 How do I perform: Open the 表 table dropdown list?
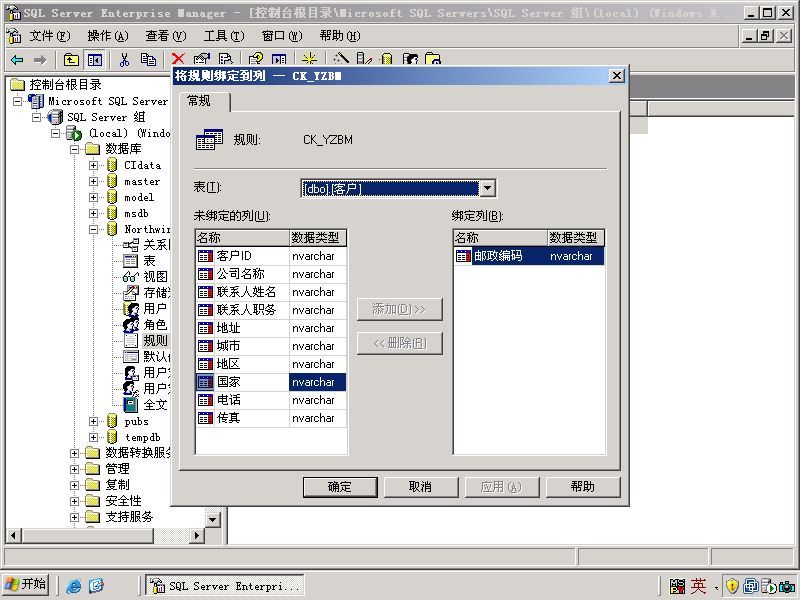[x=487, y=188]
